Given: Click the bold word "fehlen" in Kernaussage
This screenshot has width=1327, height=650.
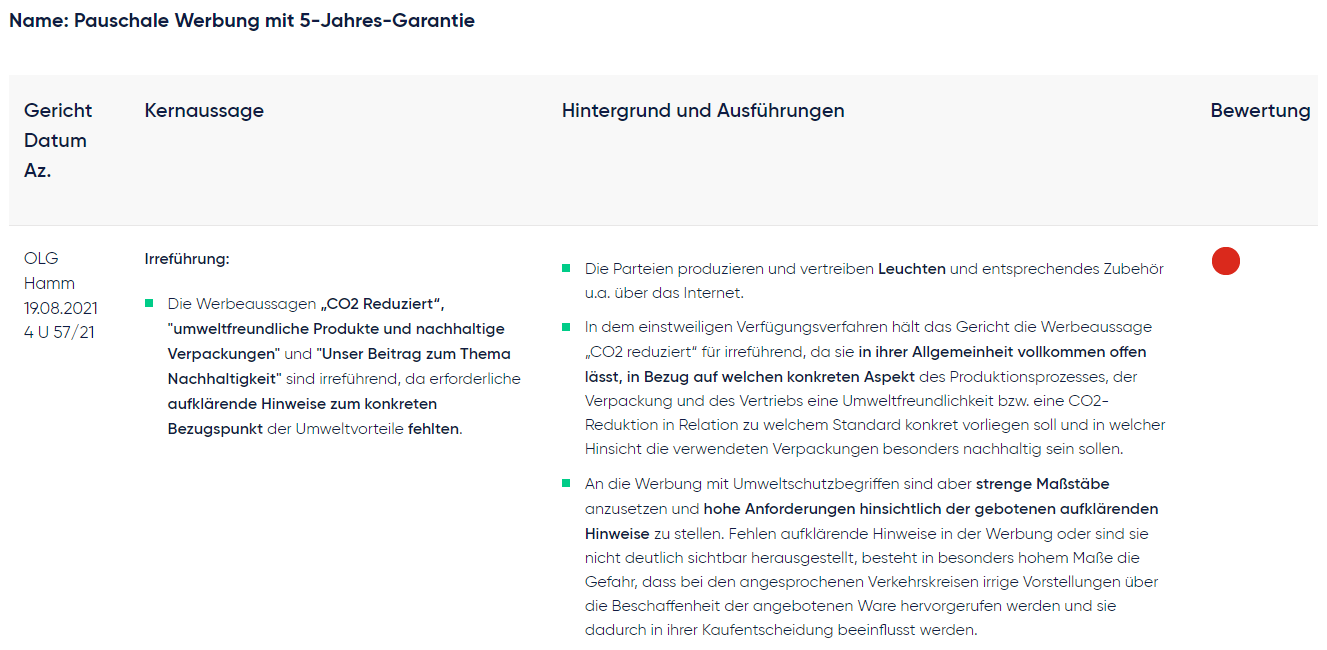Looking at the screenshot, I should click(x=432, y=428).
